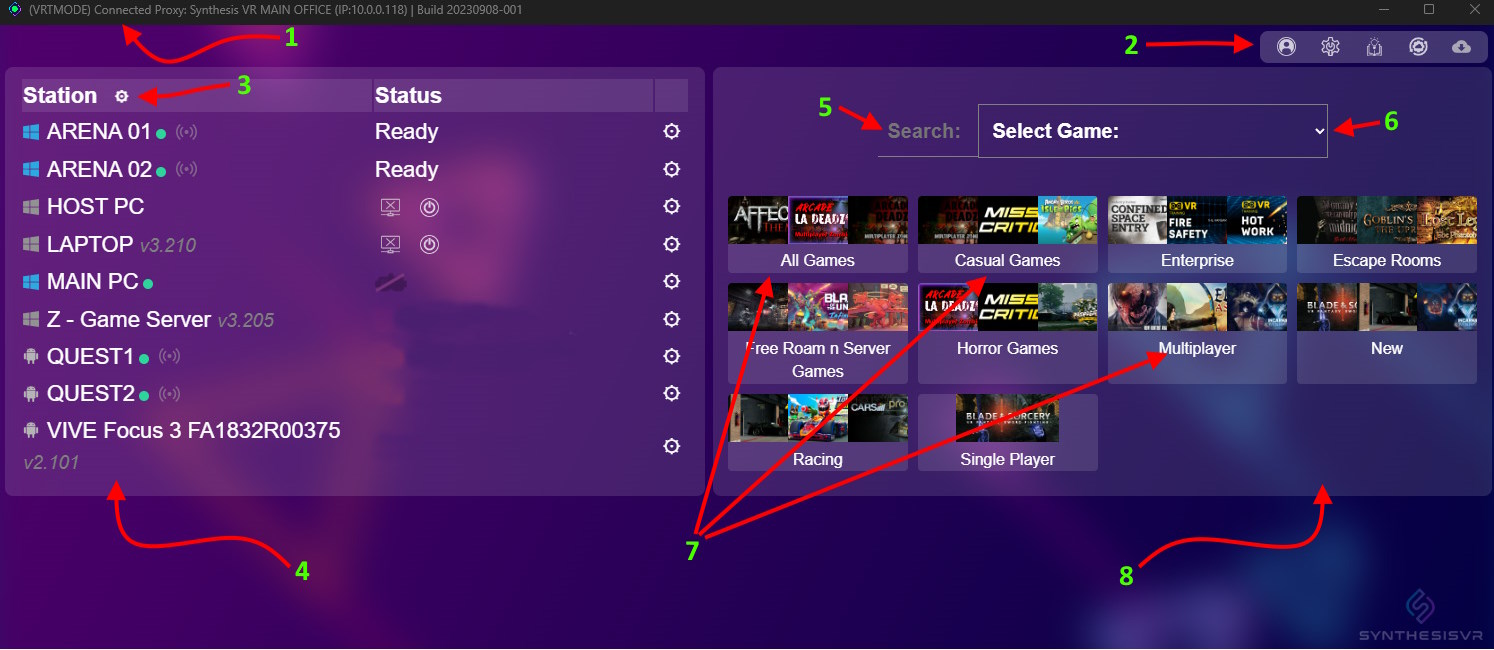This screenshot has height=650, width=1494.
Task: Open the Multiplayer category
Action: pos(1196,333)
